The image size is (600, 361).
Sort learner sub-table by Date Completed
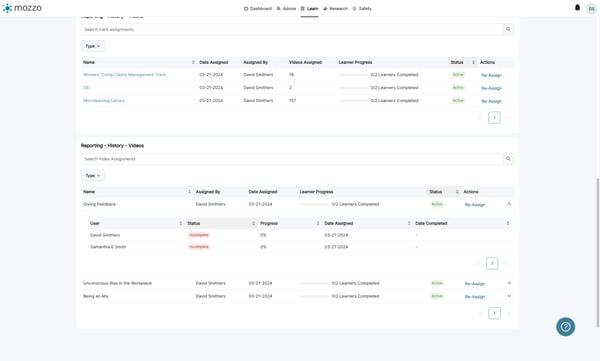(x=508, y=223)
